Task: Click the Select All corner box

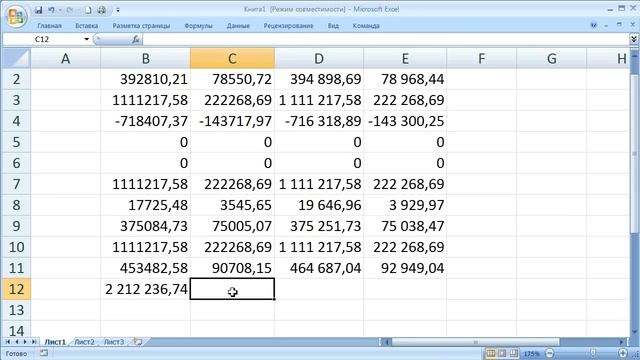Action: [16, 58]
